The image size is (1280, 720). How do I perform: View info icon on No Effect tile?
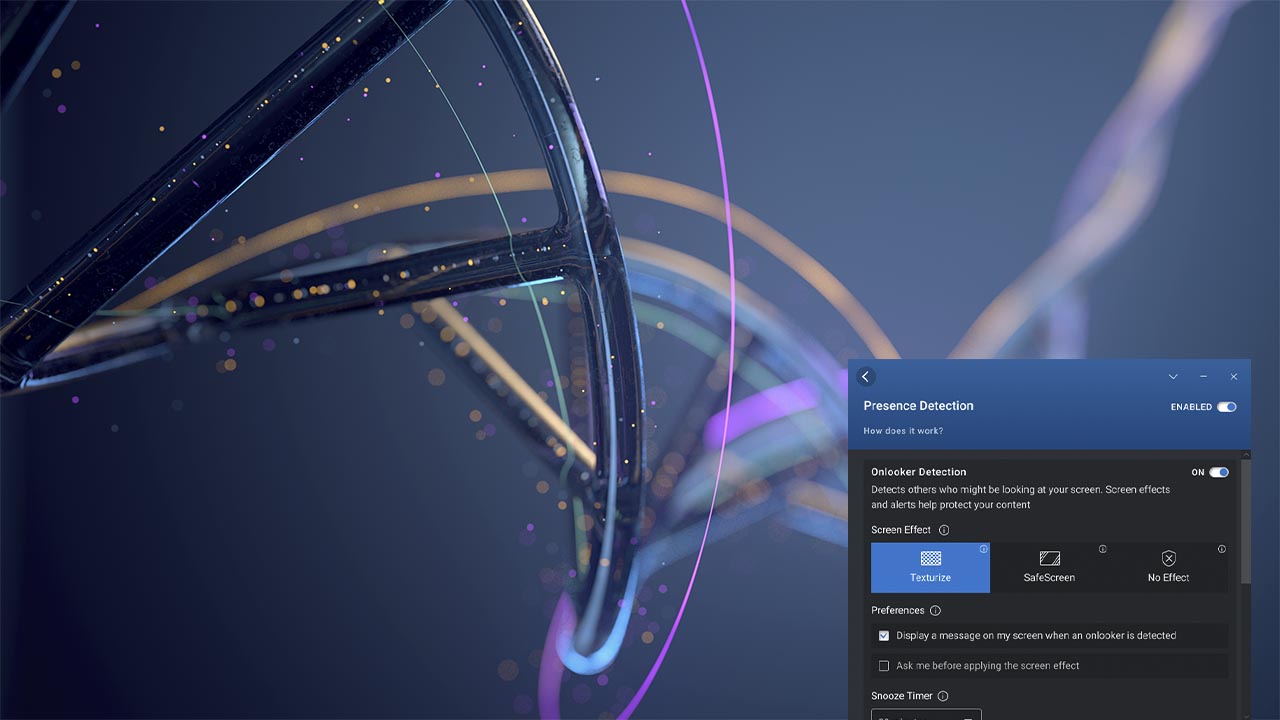tap(1221, 549)
